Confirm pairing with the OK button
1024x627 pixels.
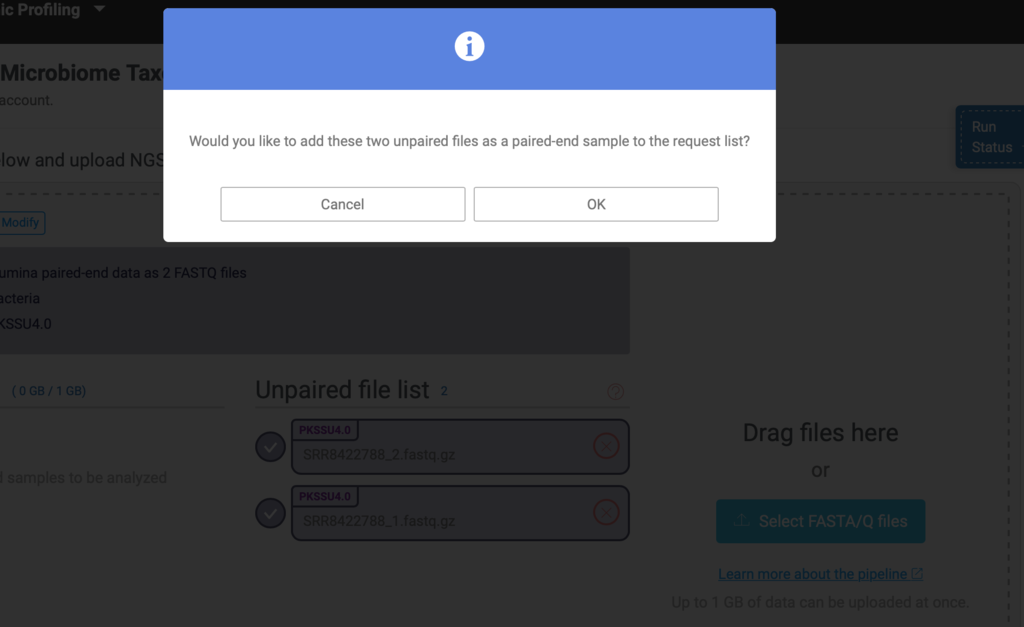click(x=596, y=204)
